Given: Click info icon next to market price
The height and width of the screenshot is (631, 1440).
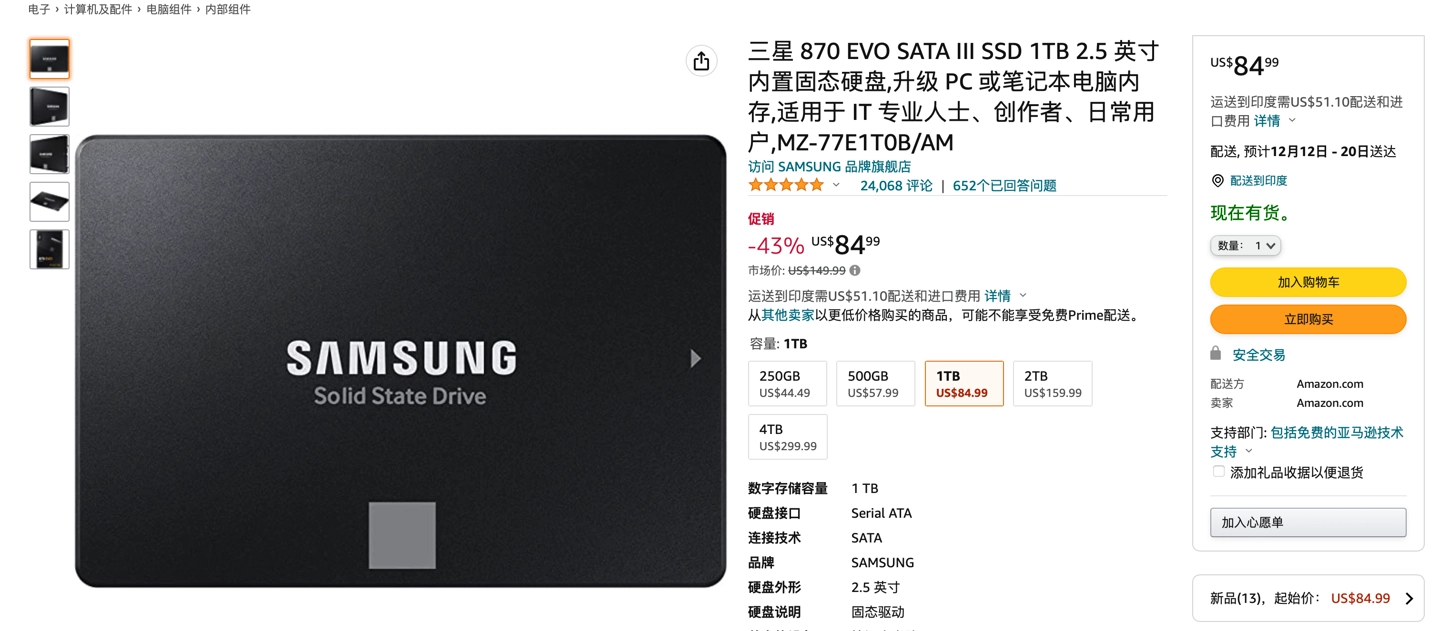Looking at the screenshot, I should point(855,270).
